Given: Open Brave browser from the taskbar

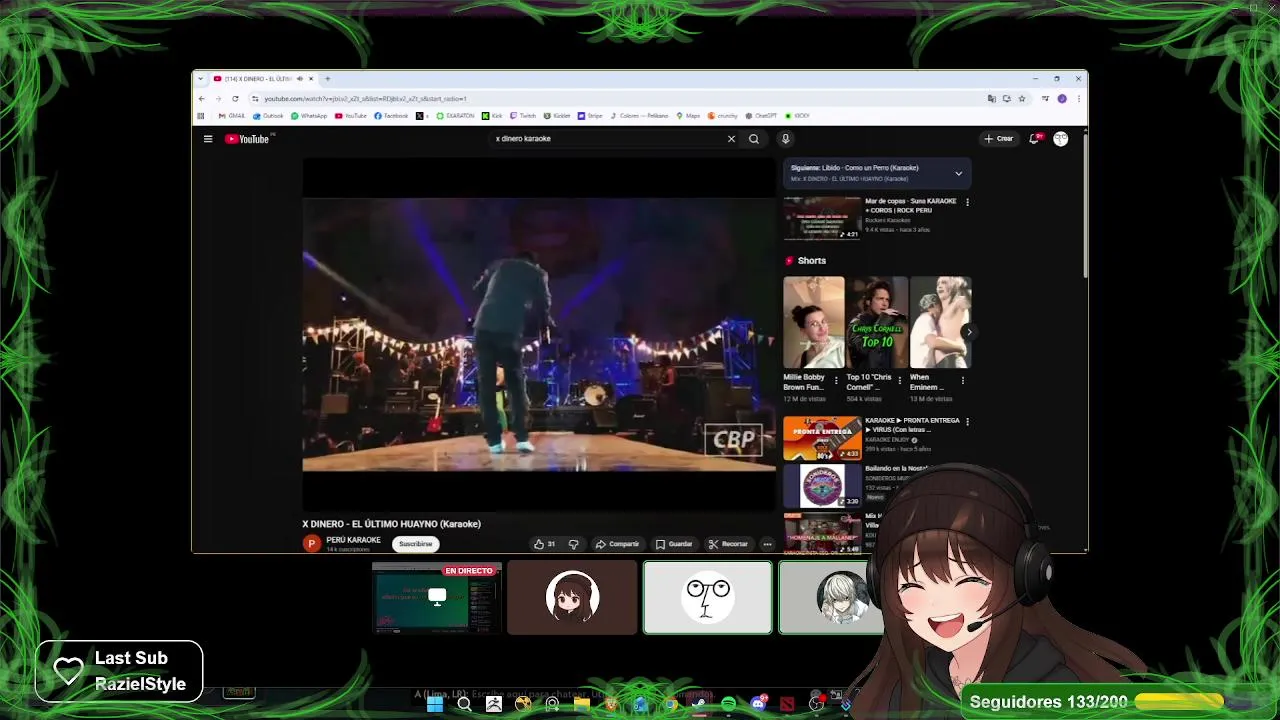Looking at the screenshot, I should coord(612,704).
